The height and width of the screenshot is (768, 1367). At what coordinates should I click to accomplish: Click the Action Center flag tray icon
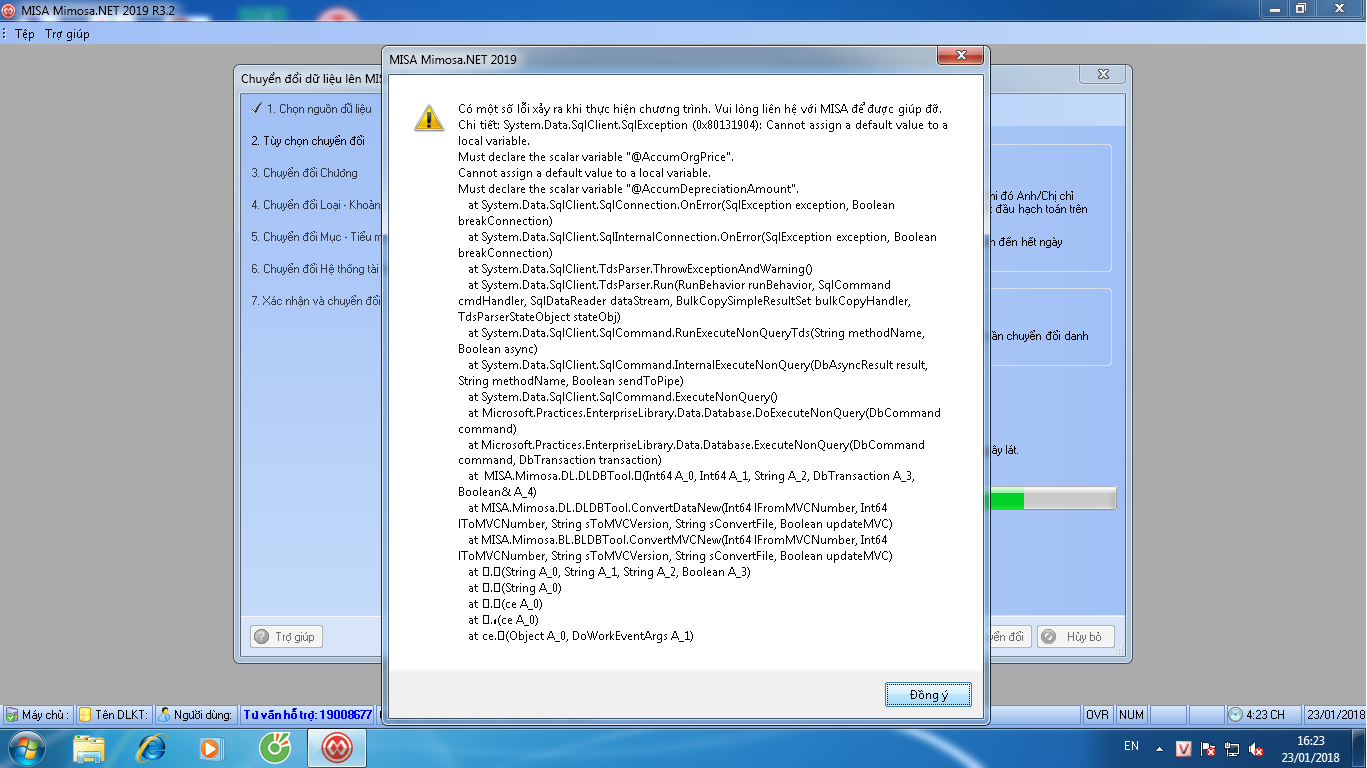click(x=1208, y=748)
